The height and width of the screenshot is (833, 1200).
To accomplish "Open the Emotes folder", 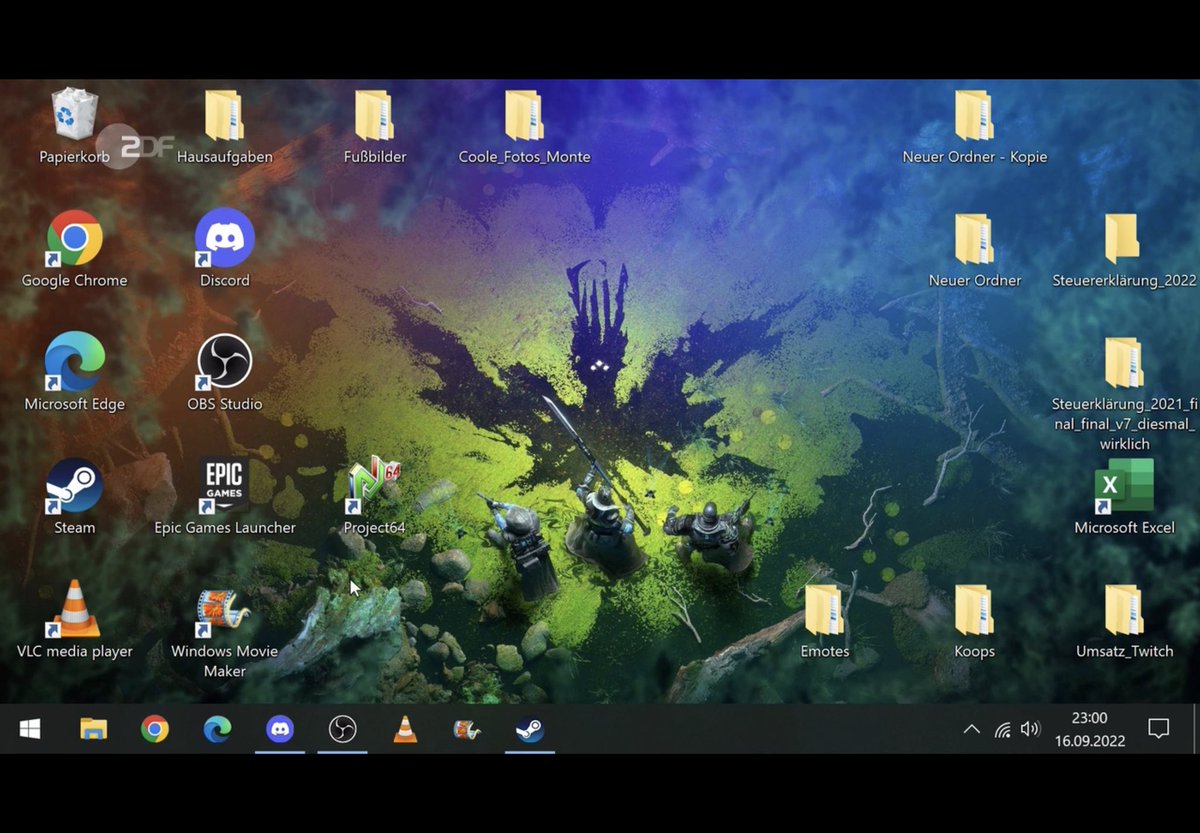I will pyautogui.click(x=824, y=609).
